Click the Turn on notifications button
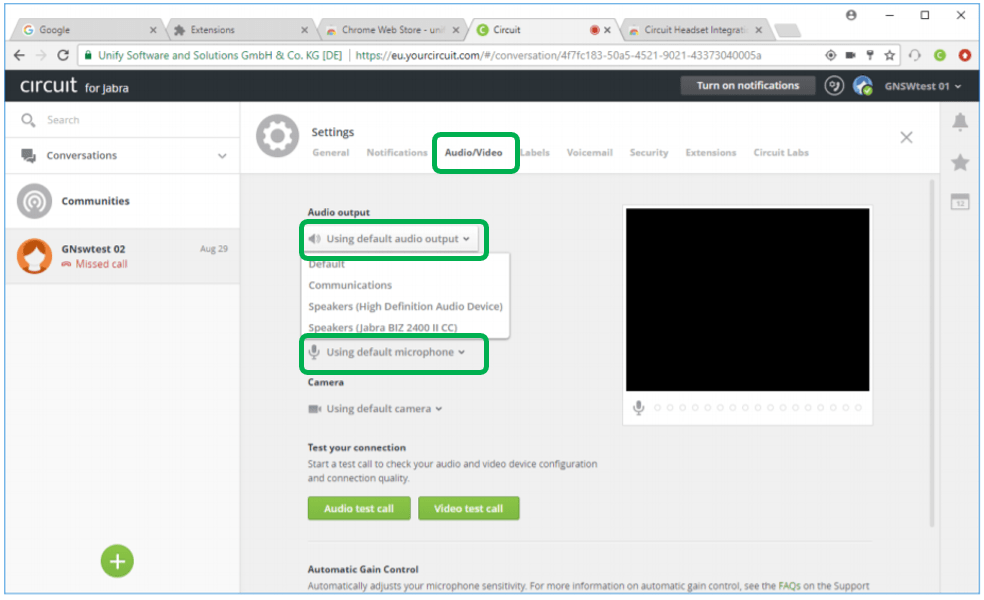Viewport: 984px width, 600px height. coord(747,86)
